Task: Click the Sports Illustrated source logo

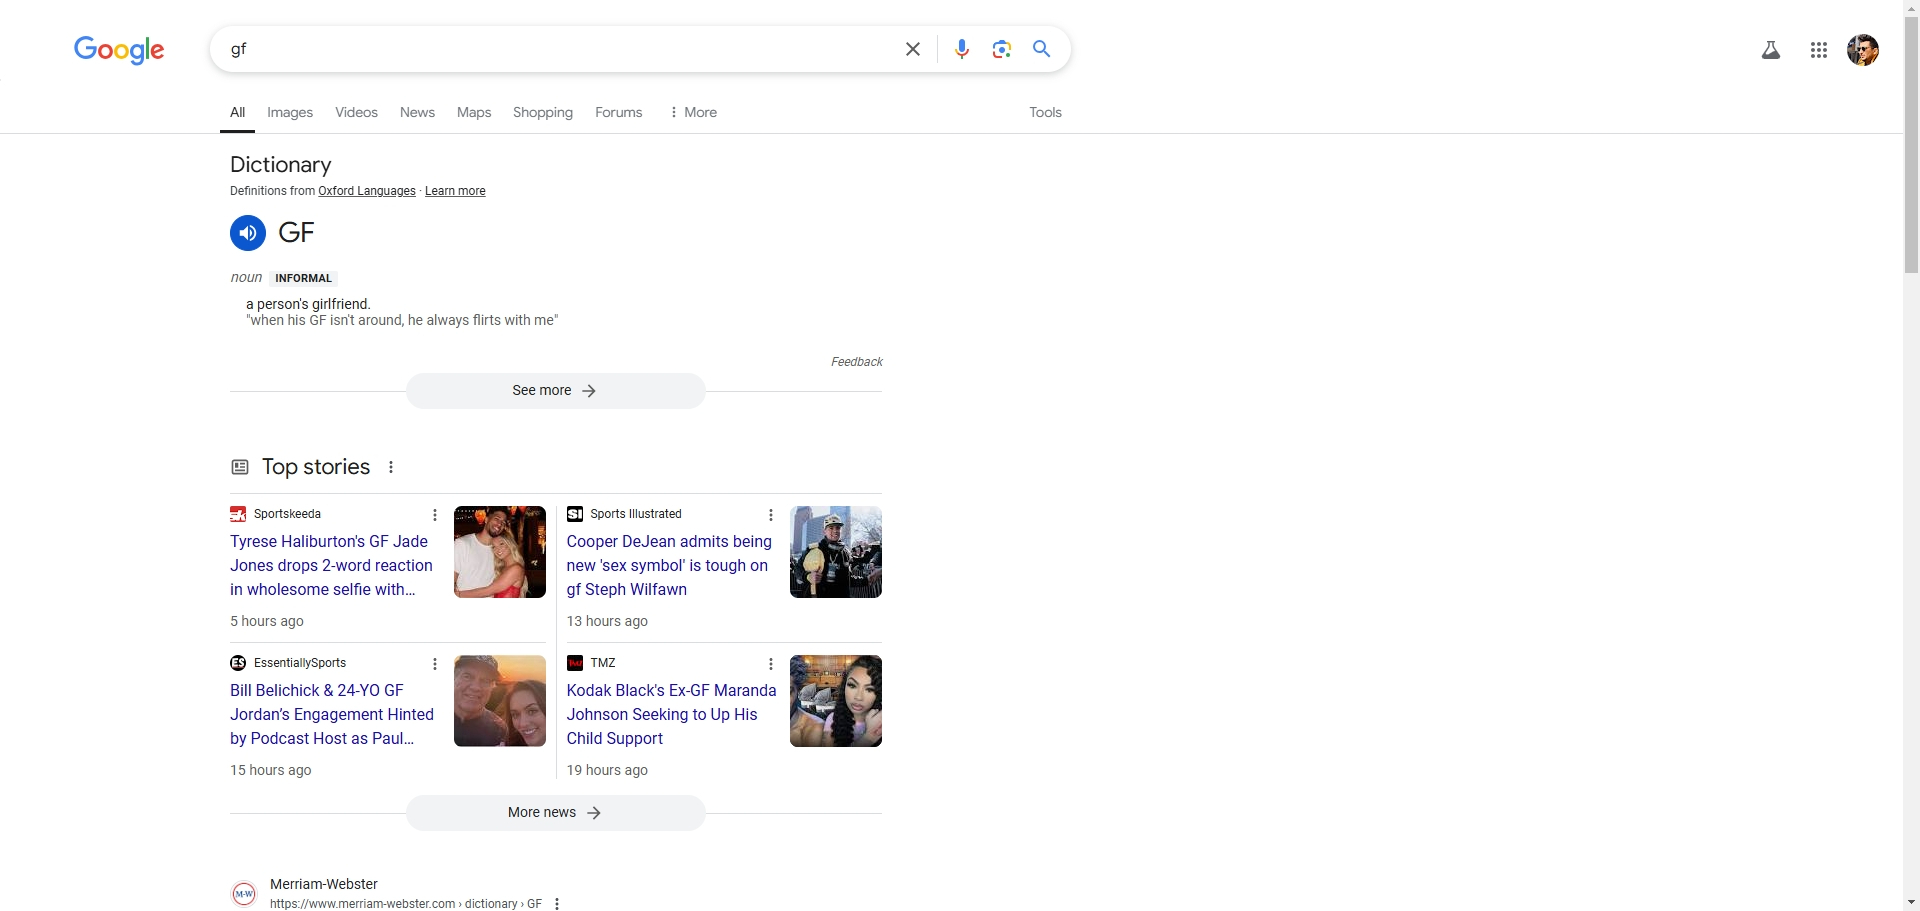Action: click(575, 514)
